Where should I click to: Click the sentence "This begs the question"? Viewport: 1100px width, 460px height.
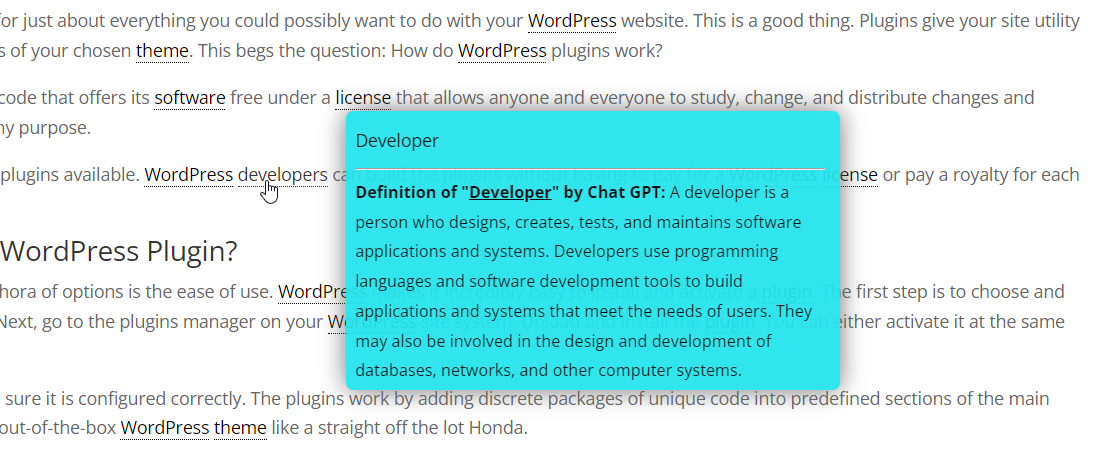(x=290, y=51)
